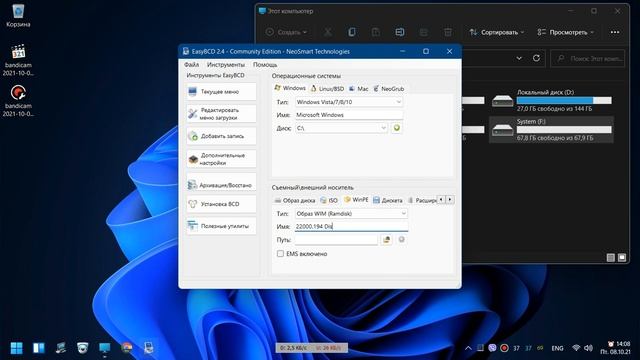640x360 pixels.
Task: Switch to the Windows tab
Action: [290, 88]
